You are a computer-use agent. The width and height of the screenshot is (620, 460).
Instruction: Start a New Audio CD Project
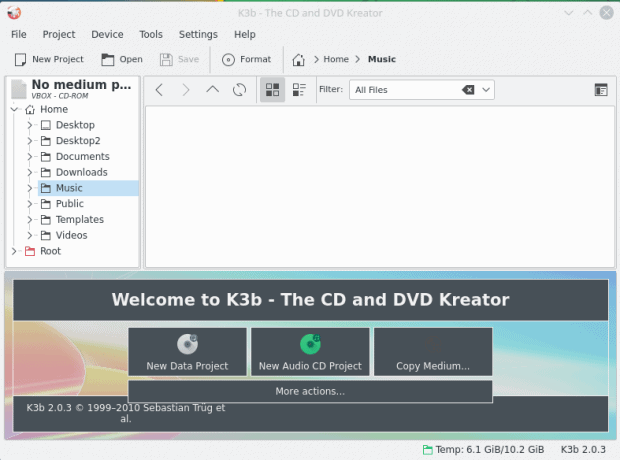[310, 352]
